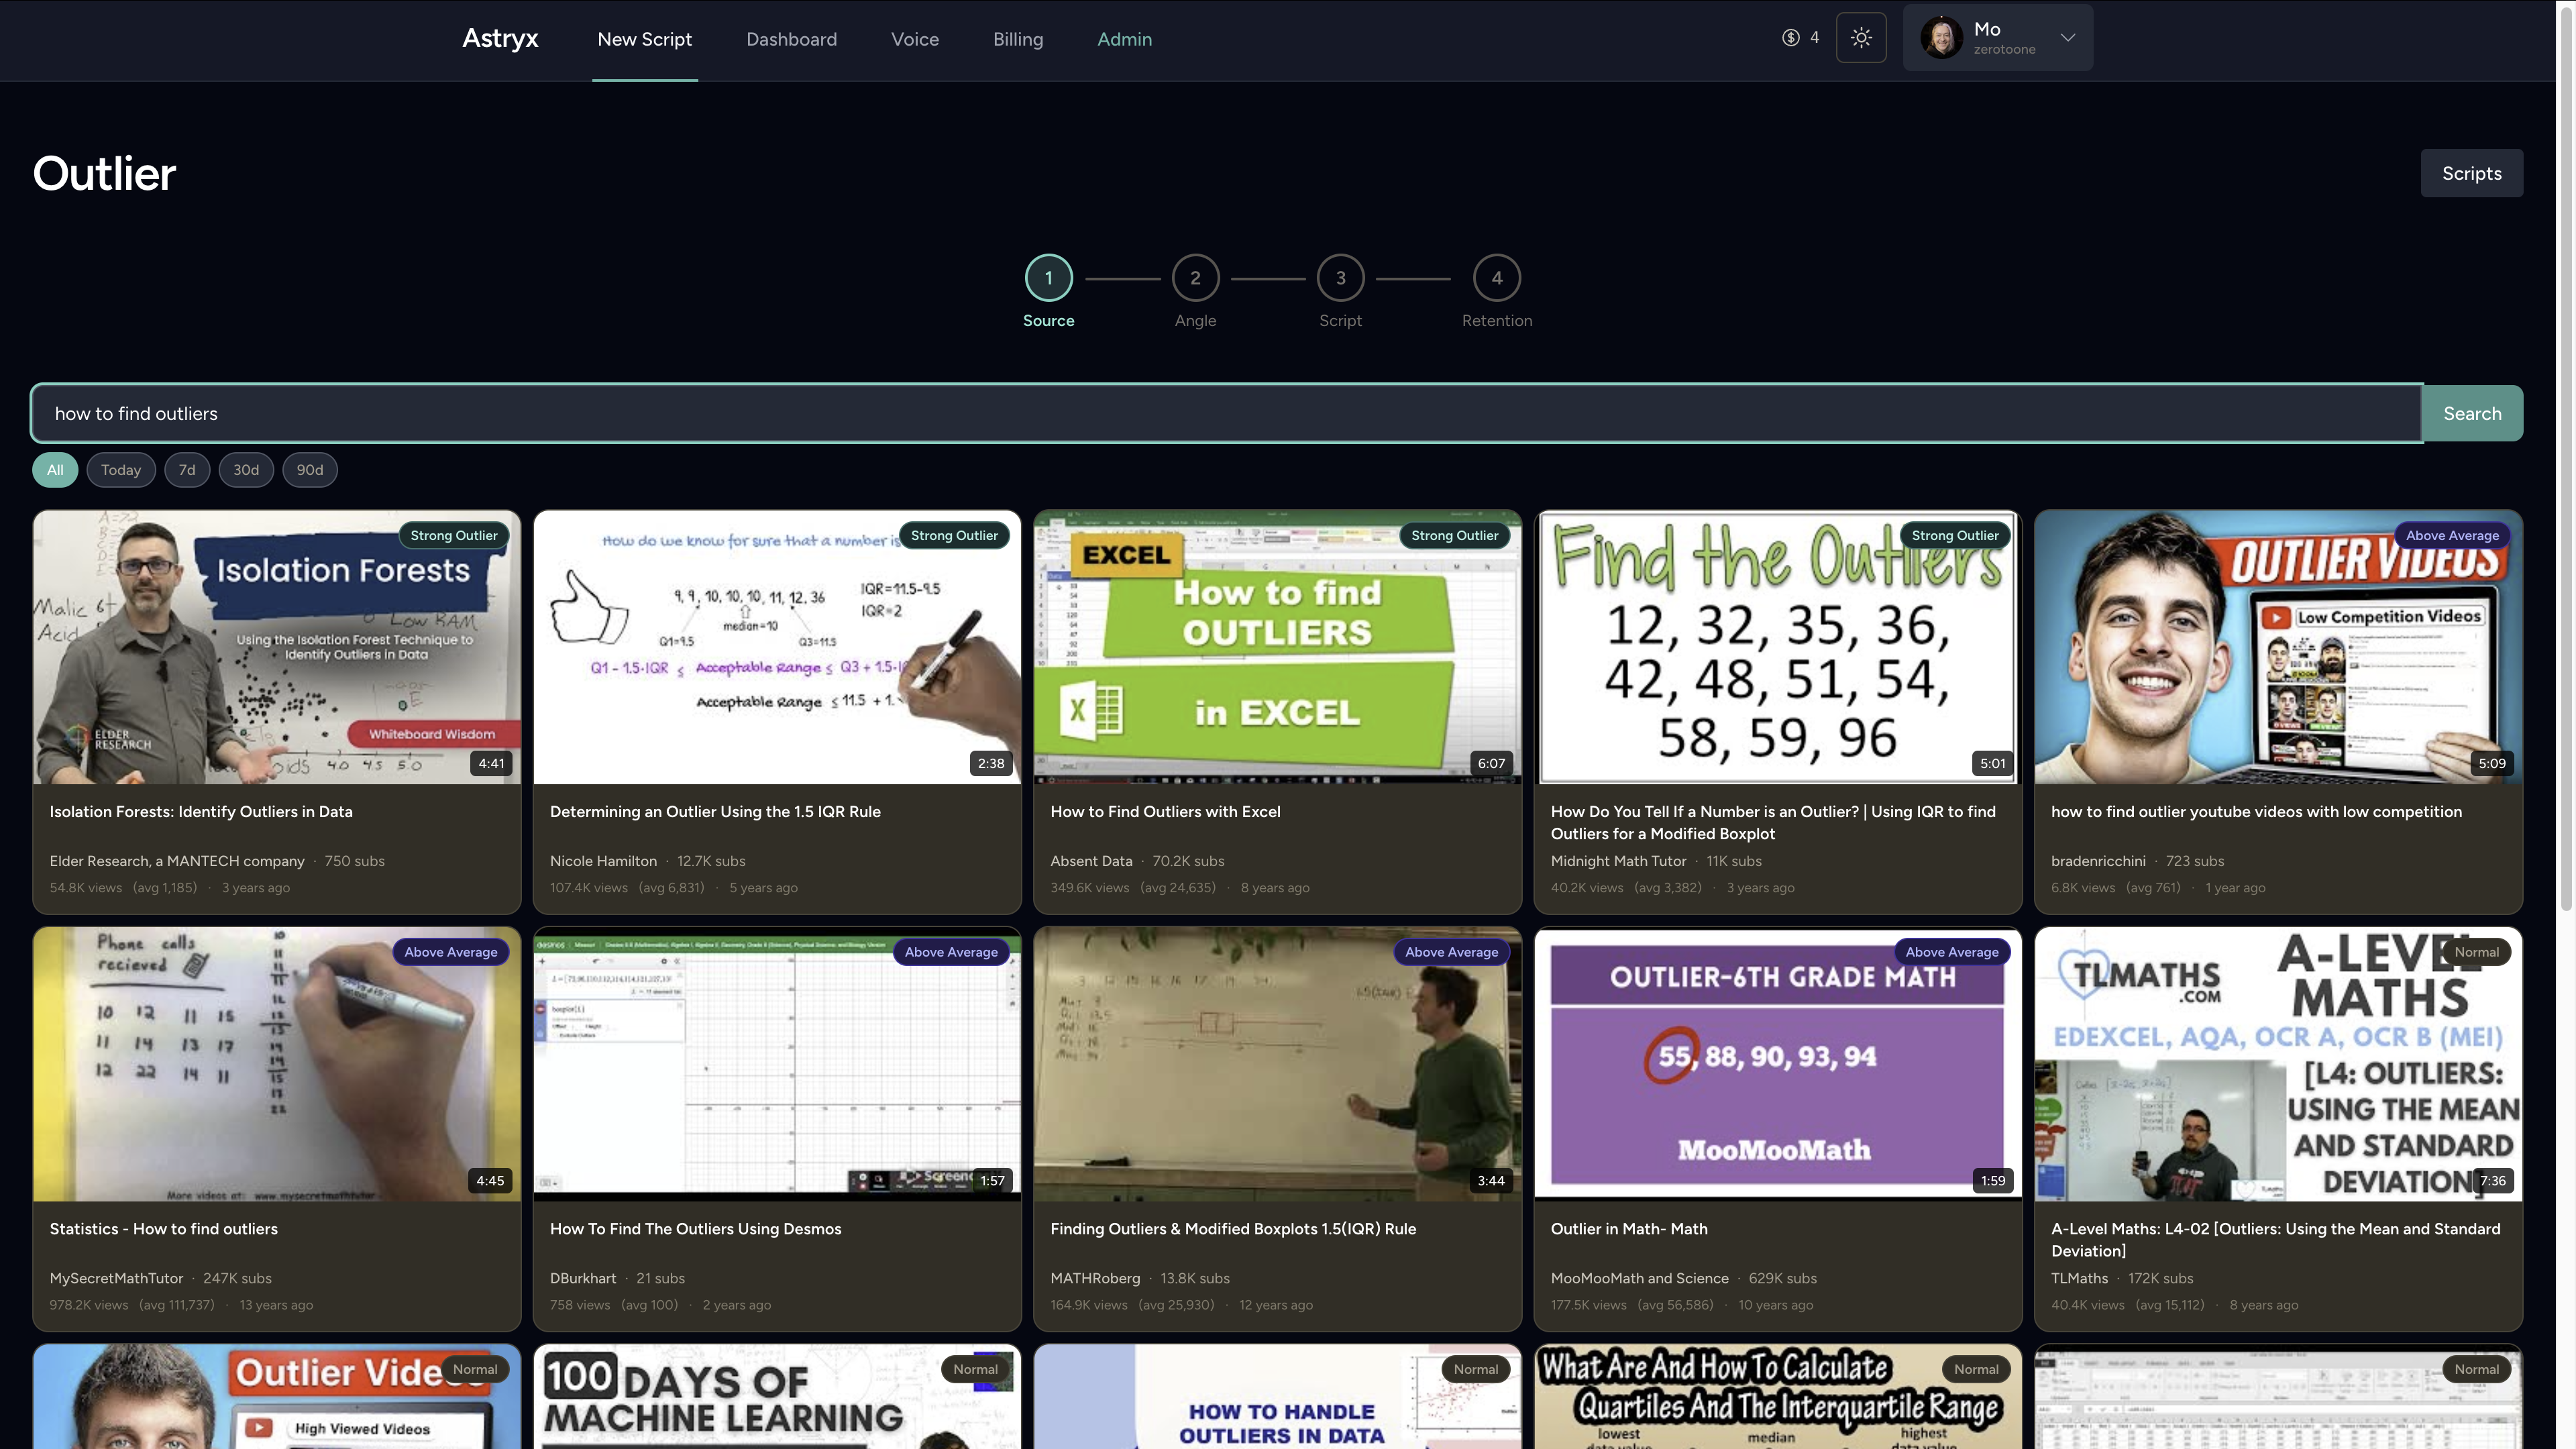
Task: Click '978.2K views' under Statistics video
Action: tap(89, 1305)
